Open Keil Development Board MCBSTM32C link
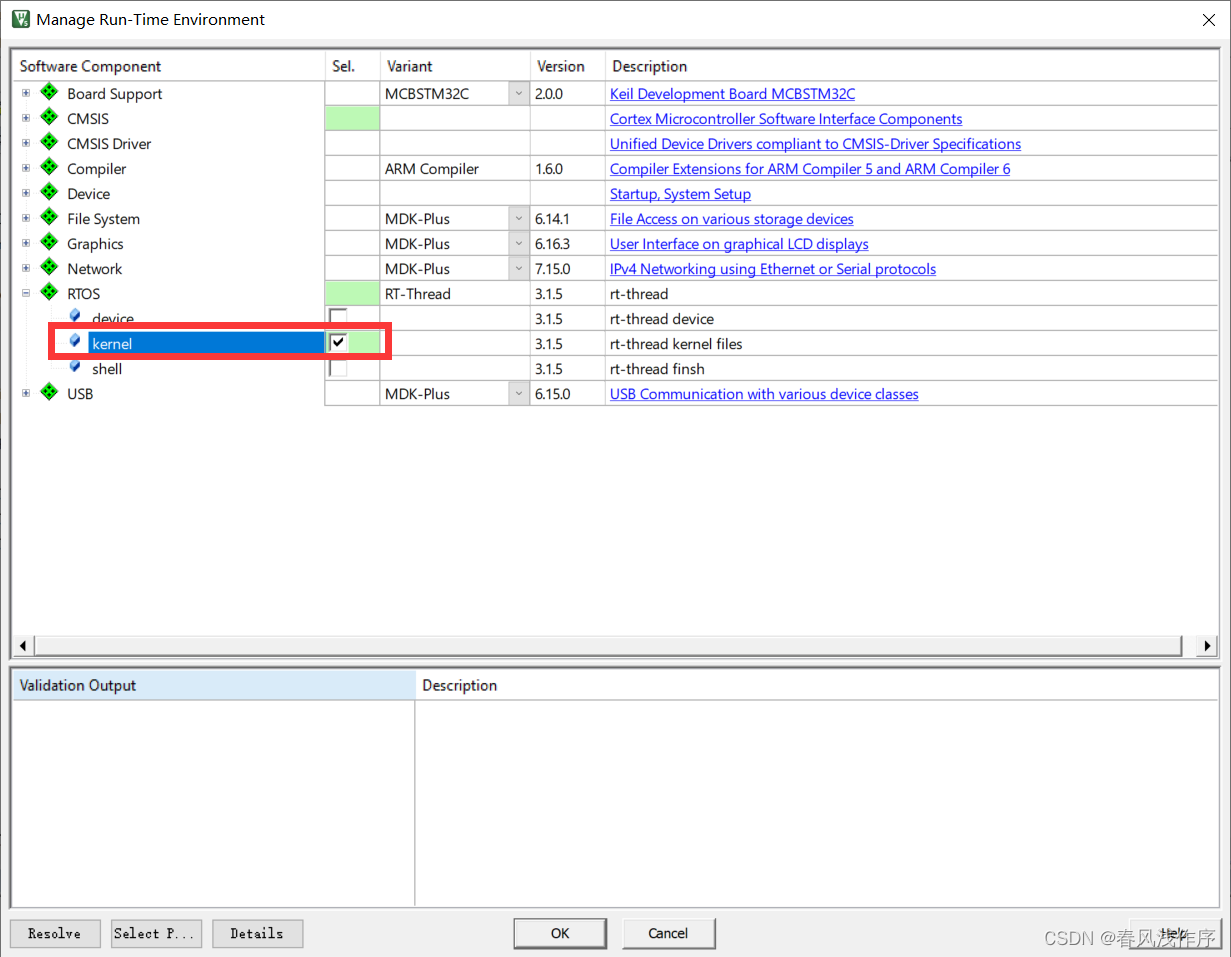The height and width of the screenshot is (957, 1231). pyautogui.click(x=732, y=94)
